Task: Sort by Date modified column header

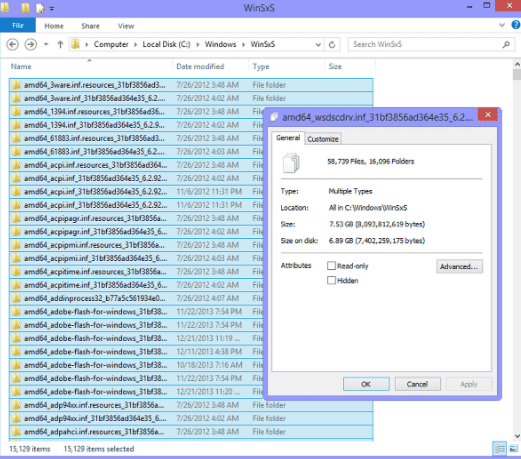Action: (211, 66)
